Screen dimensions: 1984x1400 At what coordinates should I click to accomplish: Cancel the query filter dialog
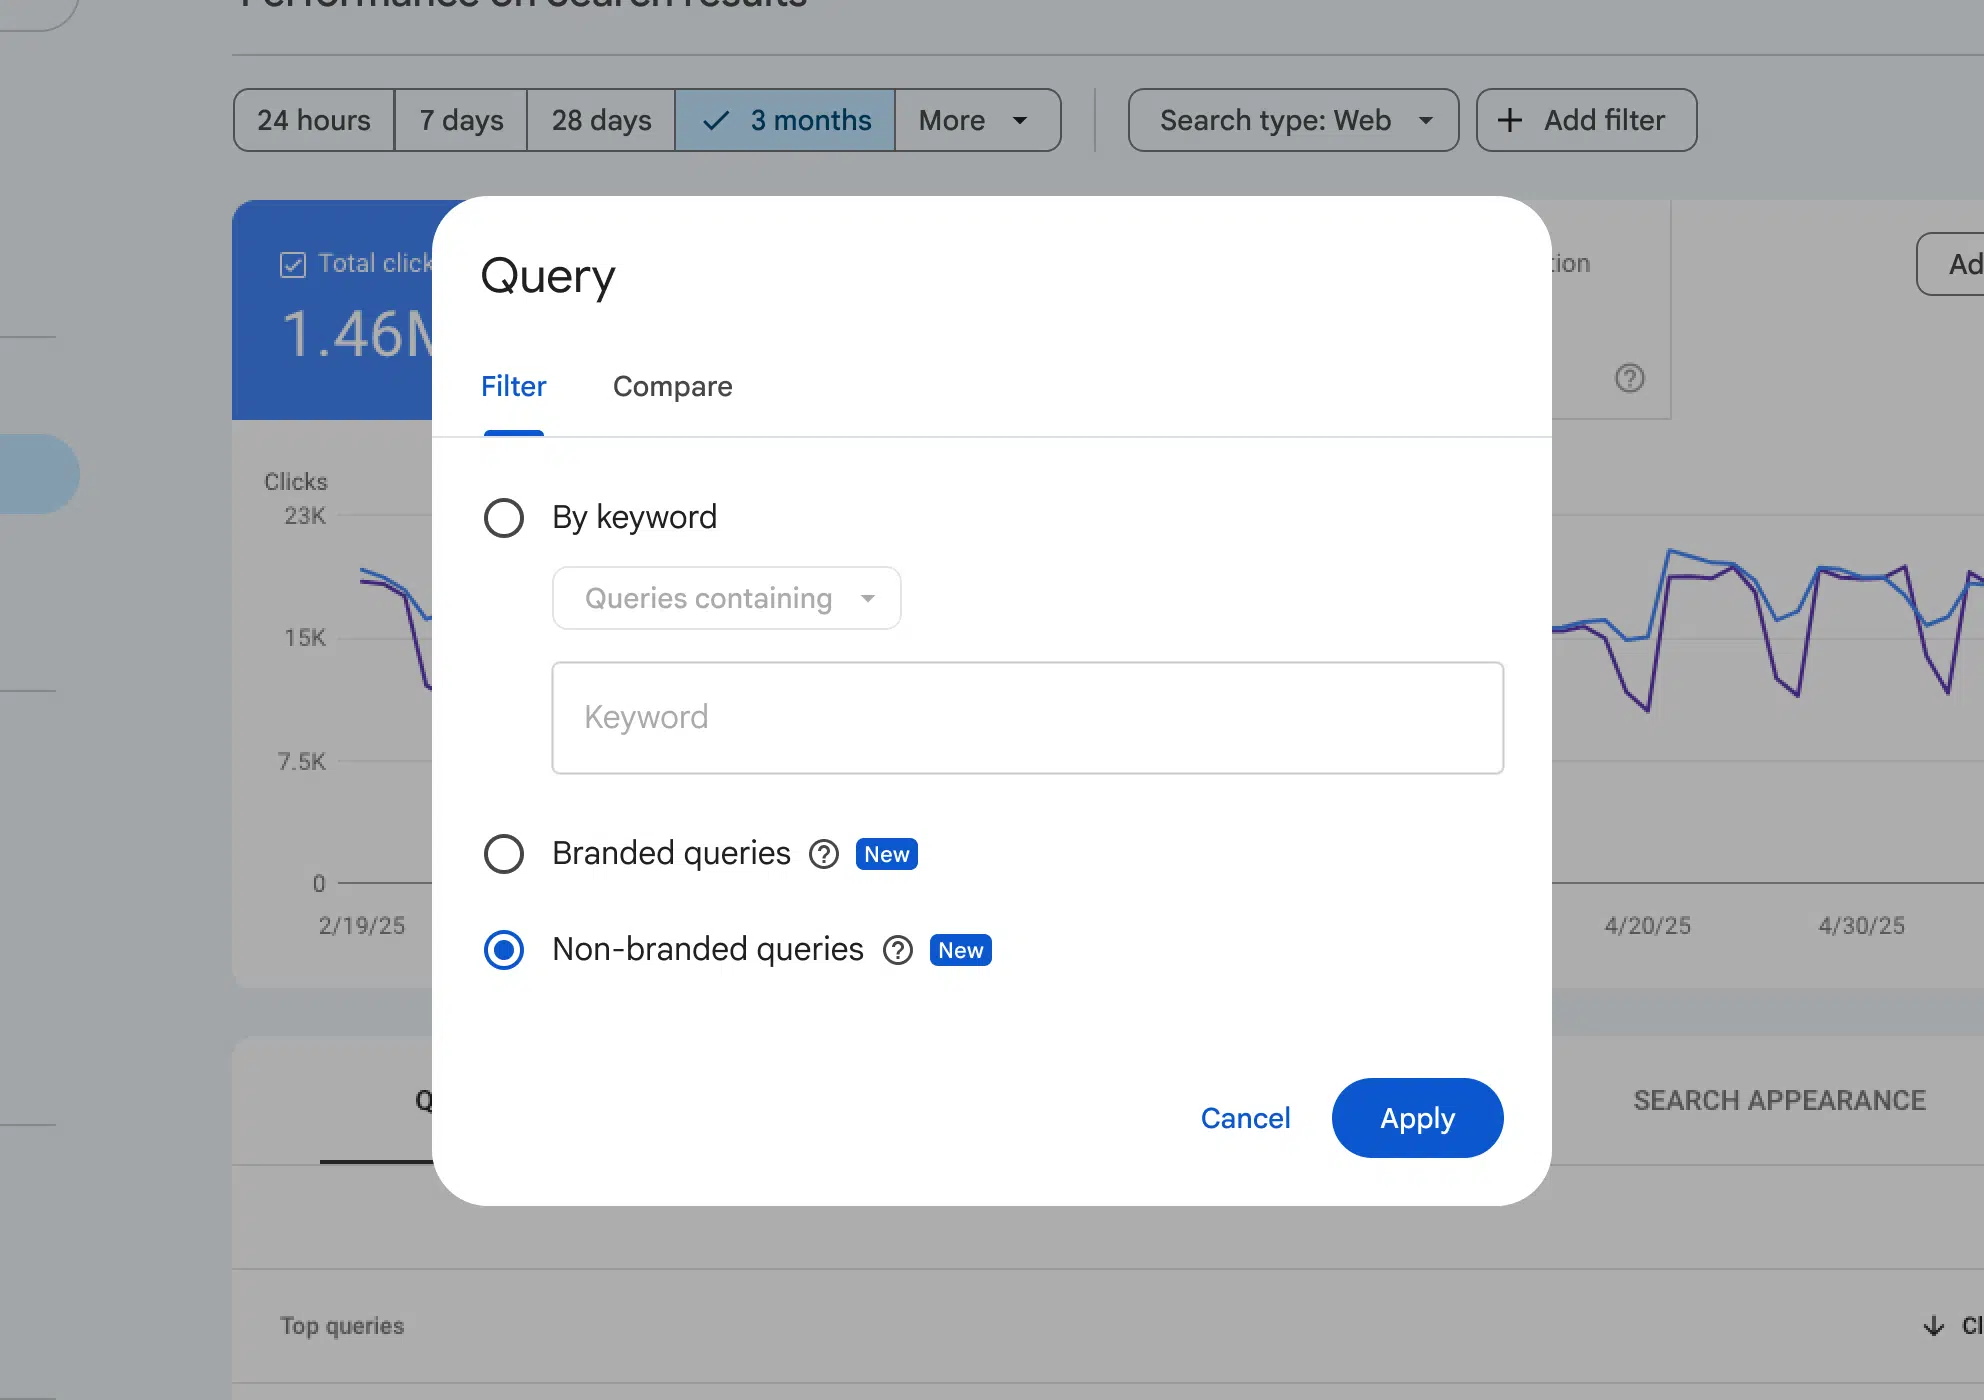tap(1245, 1118)
